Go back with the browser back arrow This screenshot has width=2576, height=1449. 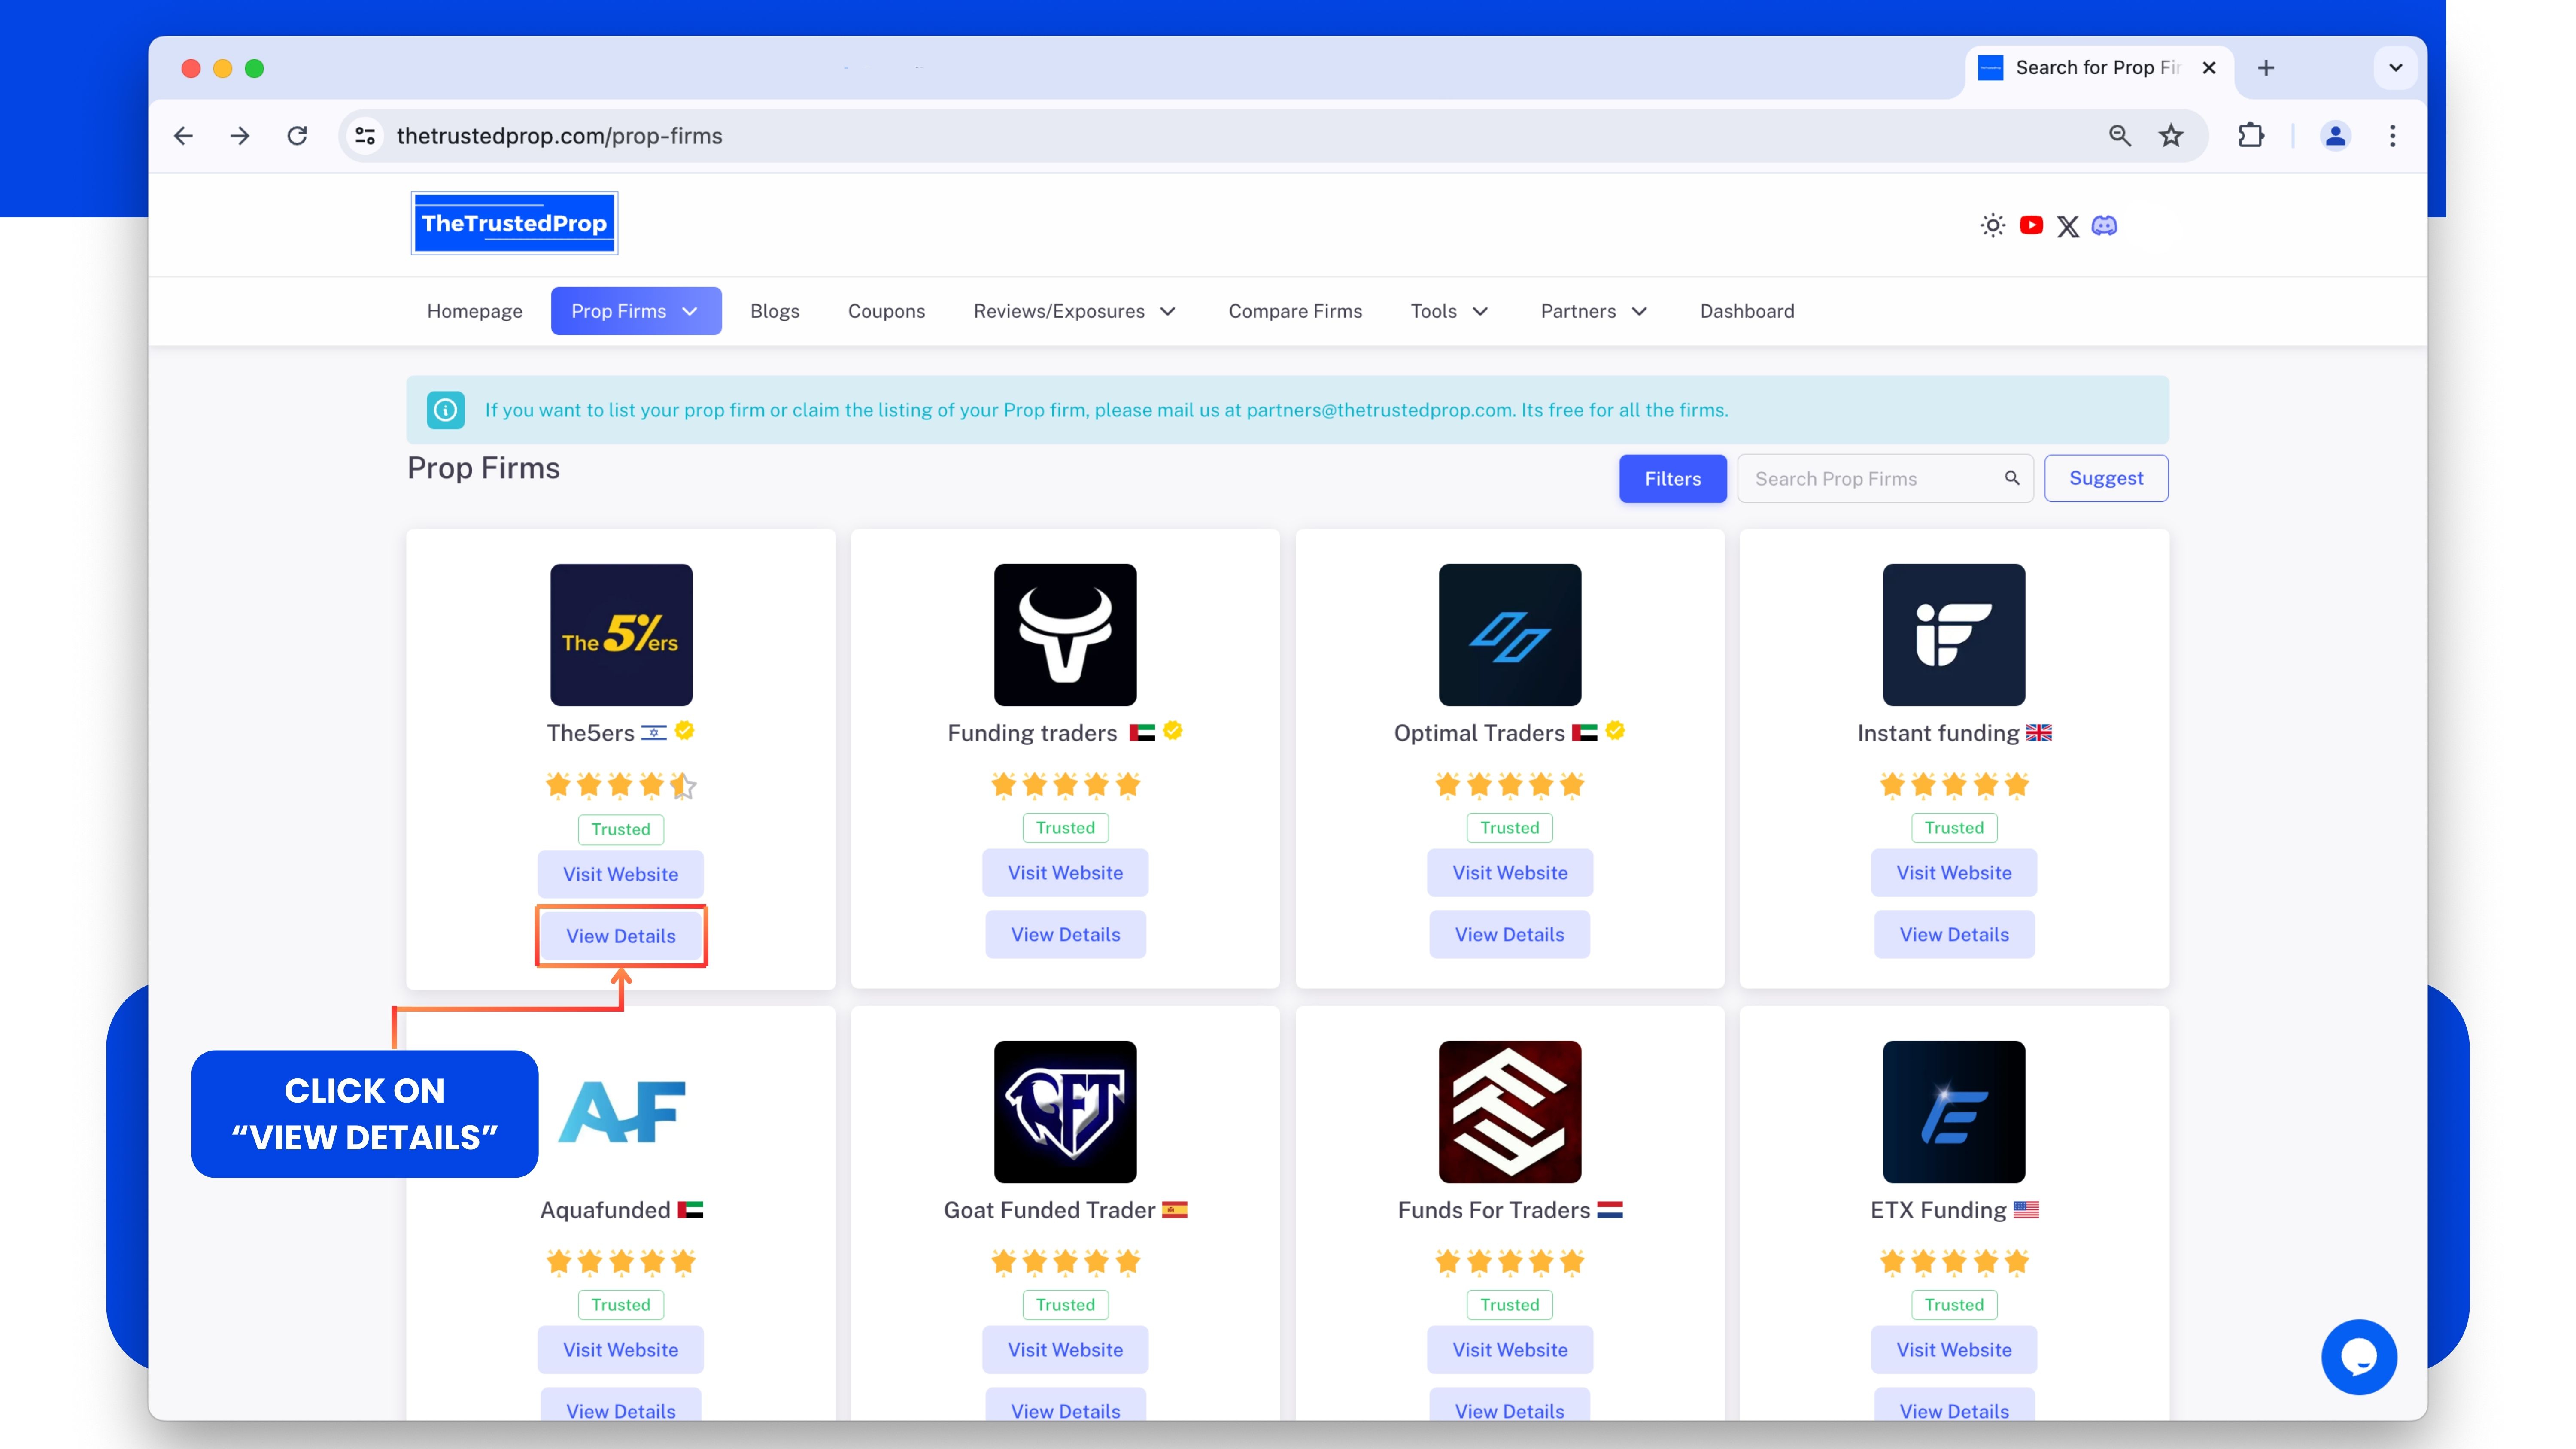(x=183, y=136)
